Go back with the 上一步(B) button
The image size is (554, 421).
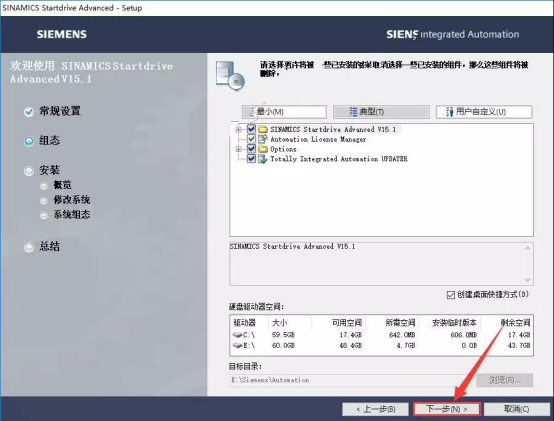point(376,409)
